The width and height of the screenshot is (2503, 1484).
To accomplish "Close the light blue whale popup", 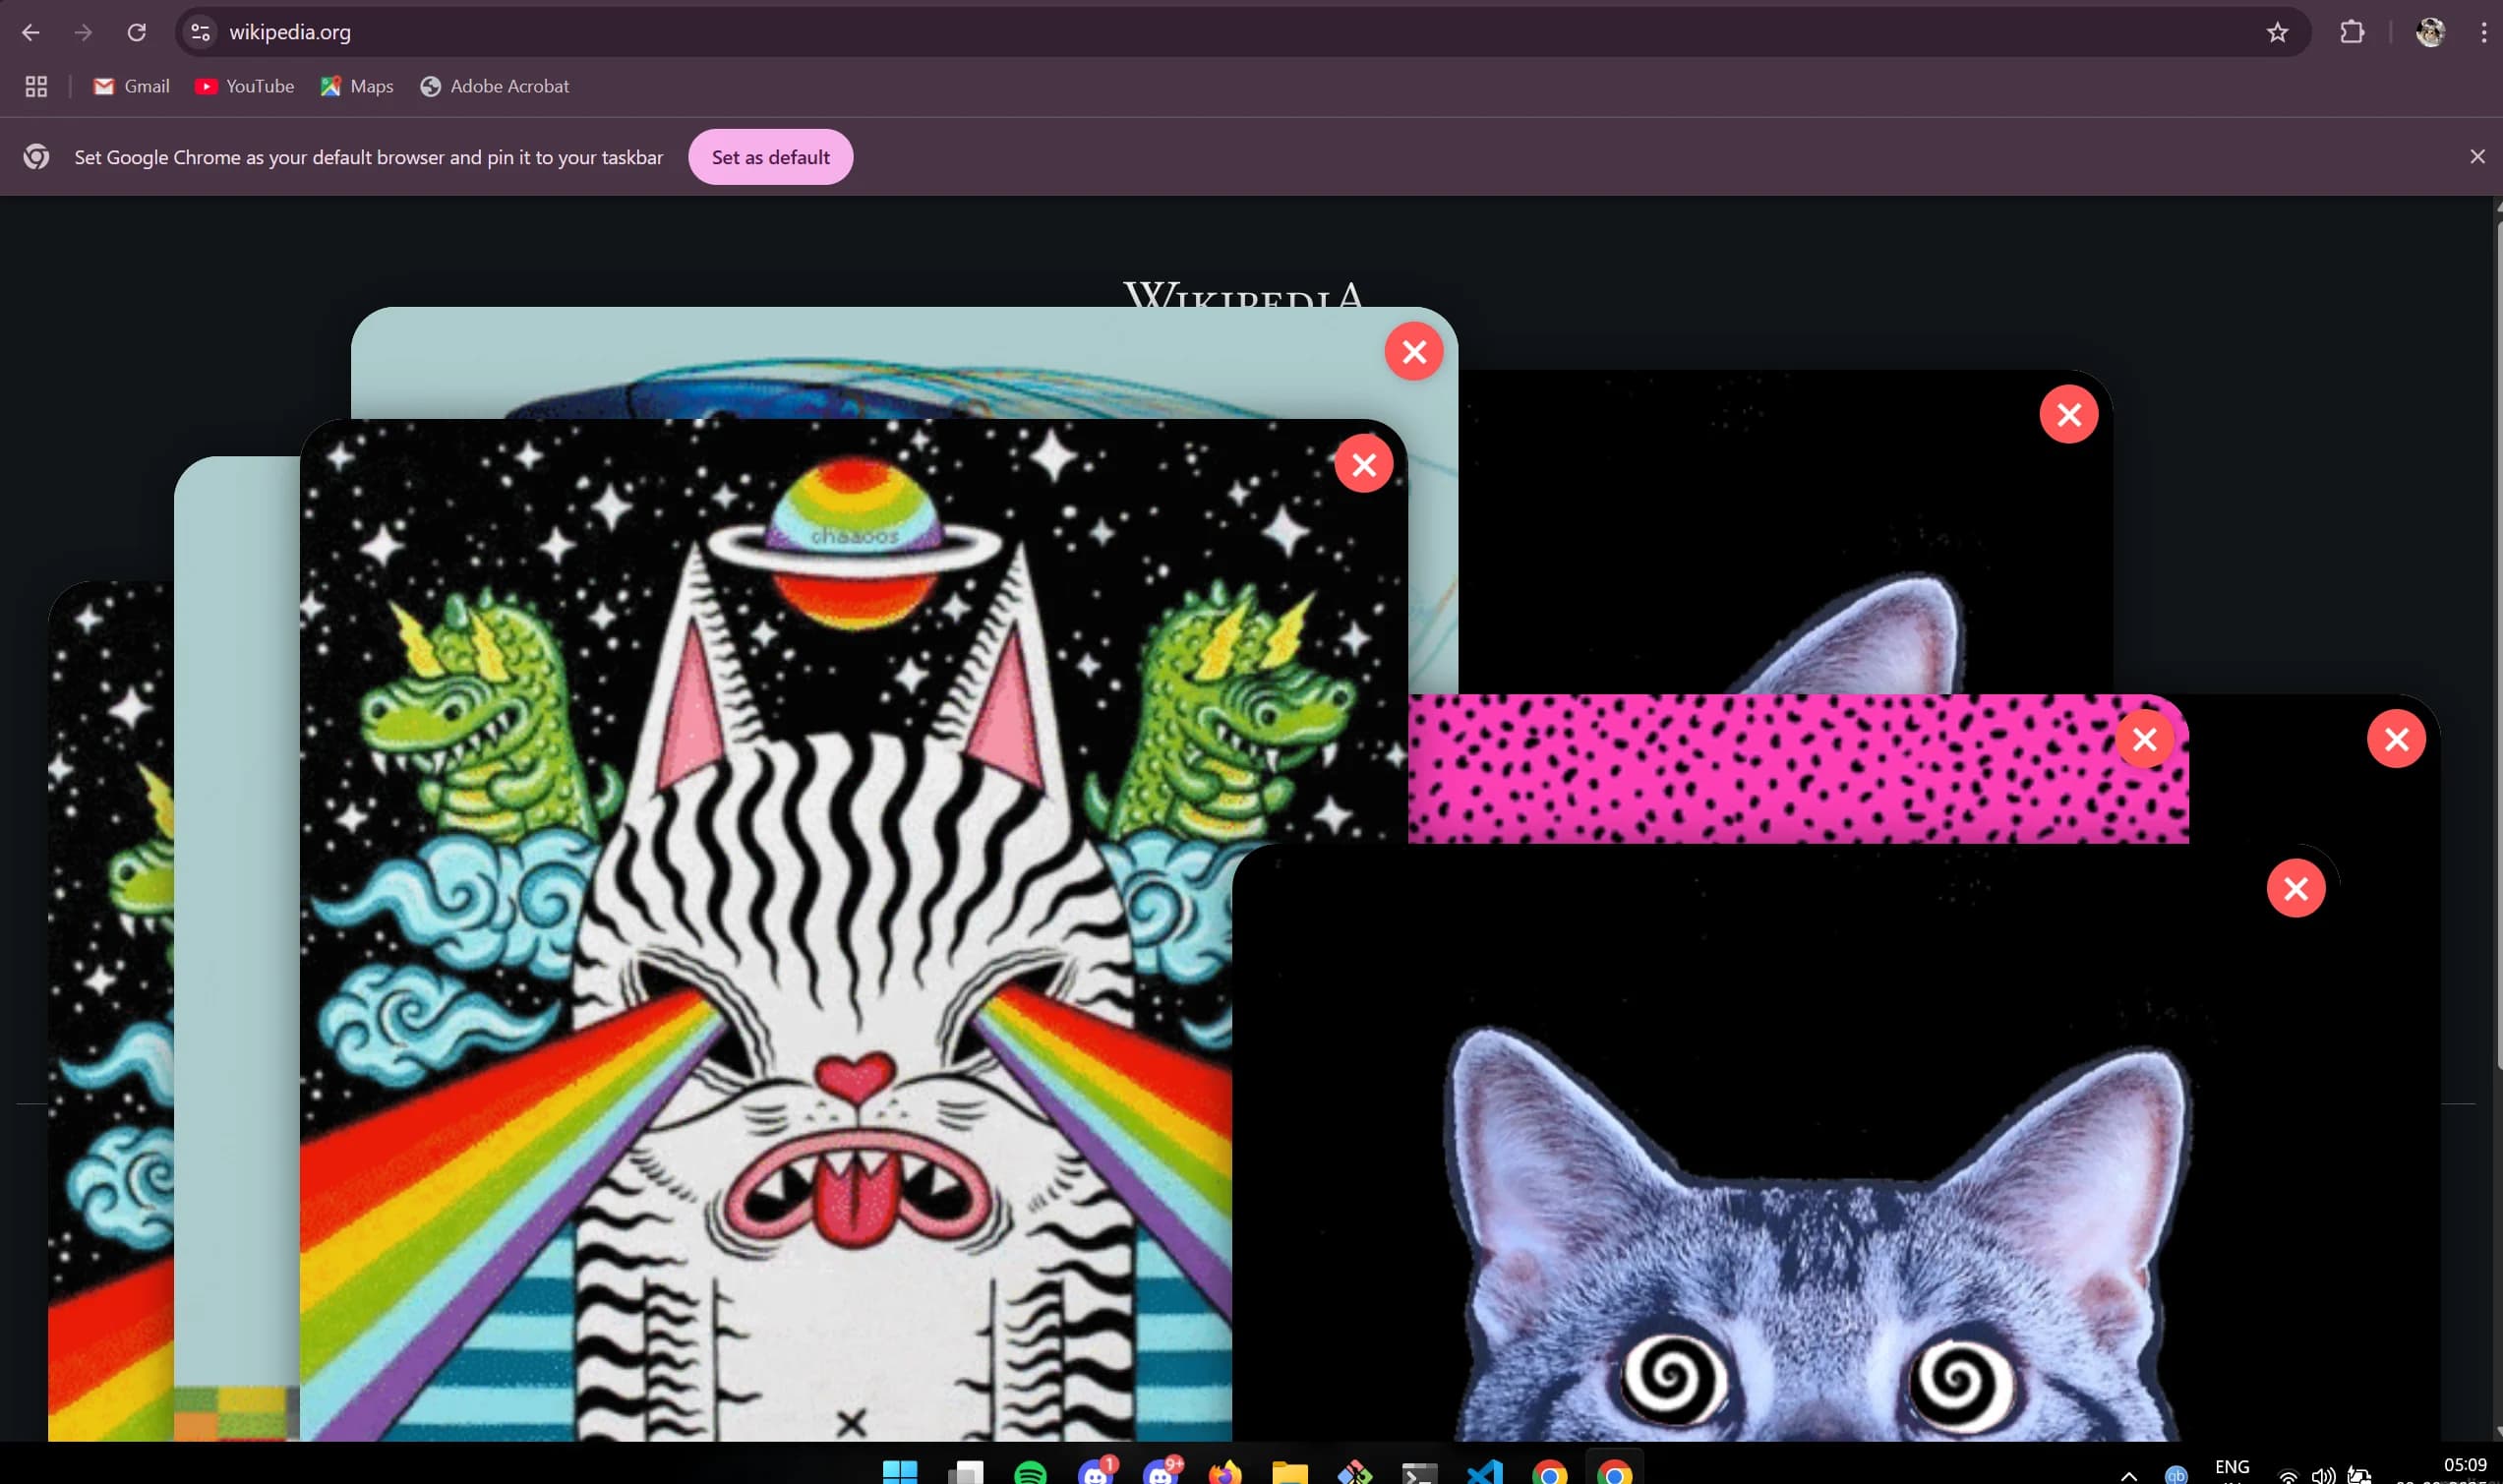I will [1413, 352].
